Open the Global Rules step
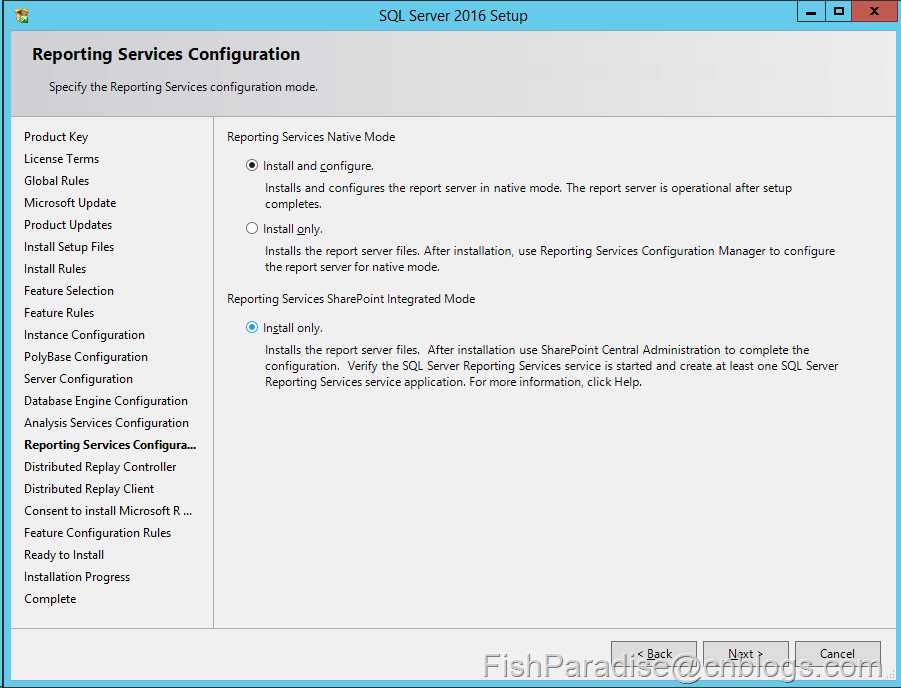 56,180
